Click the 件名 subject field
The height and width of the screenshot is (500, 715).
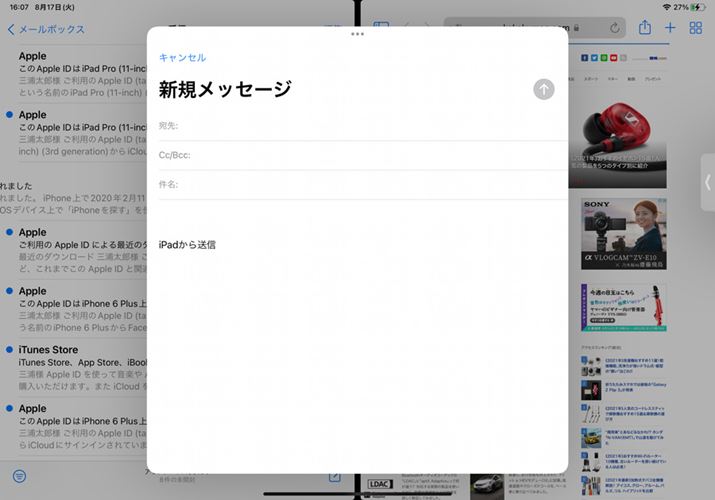click(360, 185)
